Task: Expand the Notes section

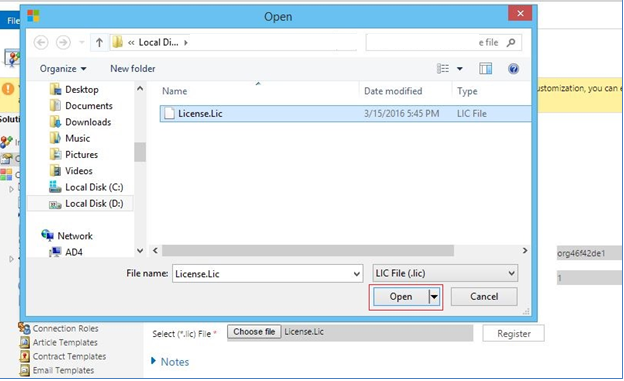Action: tap(170, 362)
